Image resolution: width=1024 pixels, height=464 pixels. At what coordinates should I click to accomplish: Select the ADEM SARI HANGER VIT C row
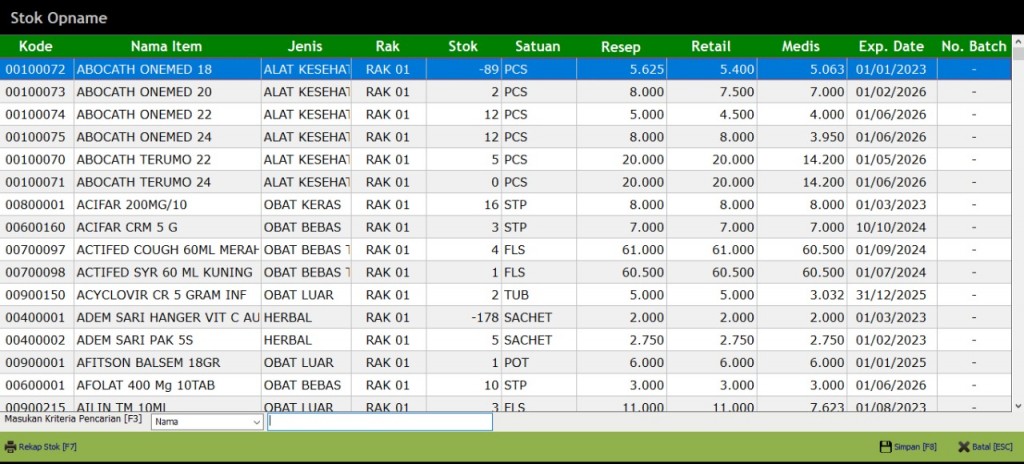[x=167, y=317]
